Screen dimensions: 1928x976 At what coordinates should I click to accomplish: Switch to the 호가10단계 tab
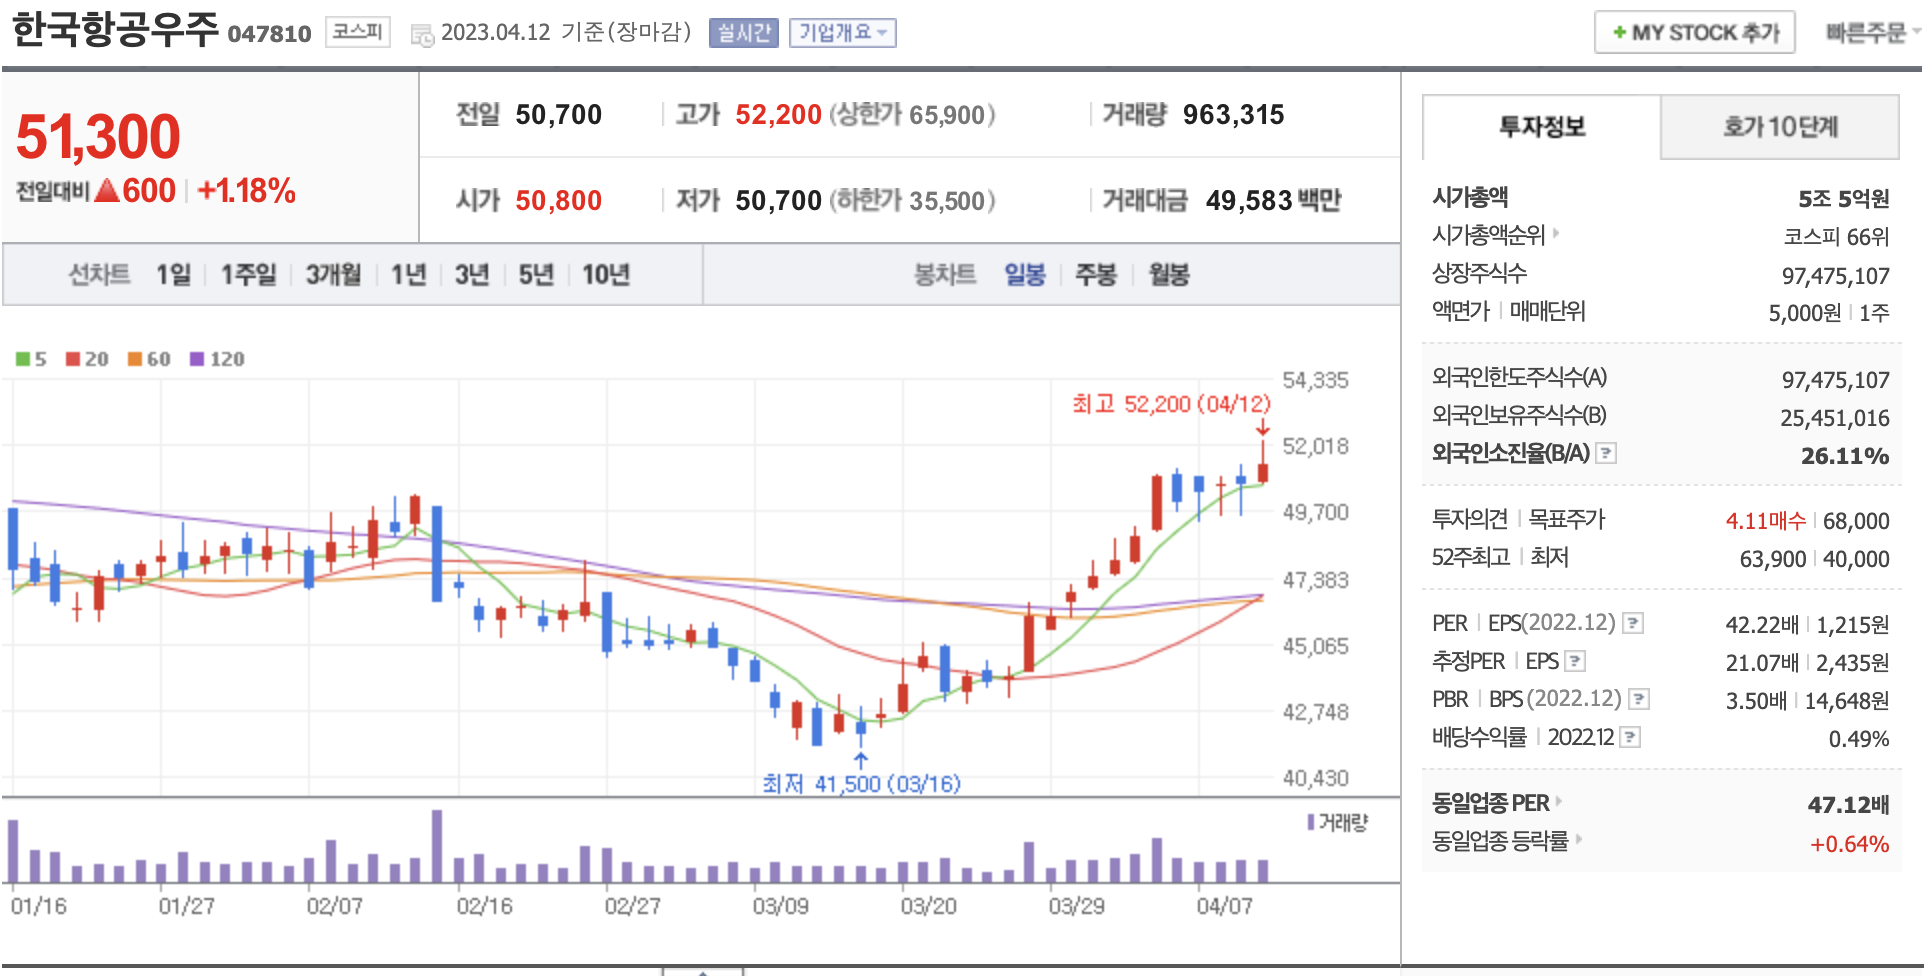click(1779, 127)
